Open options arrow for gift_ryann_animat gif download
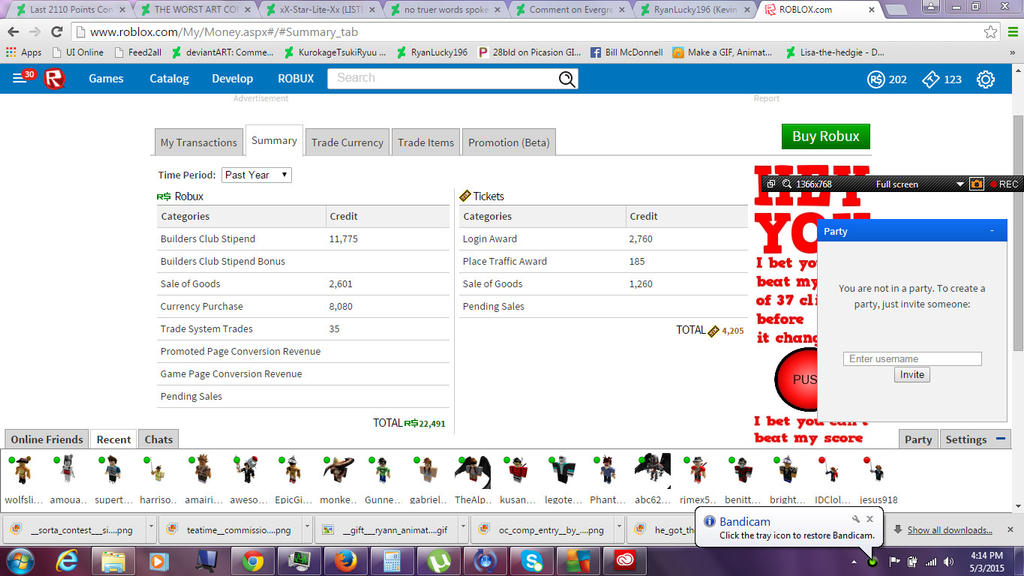1024x576 pixels. (x=462, y=526)
